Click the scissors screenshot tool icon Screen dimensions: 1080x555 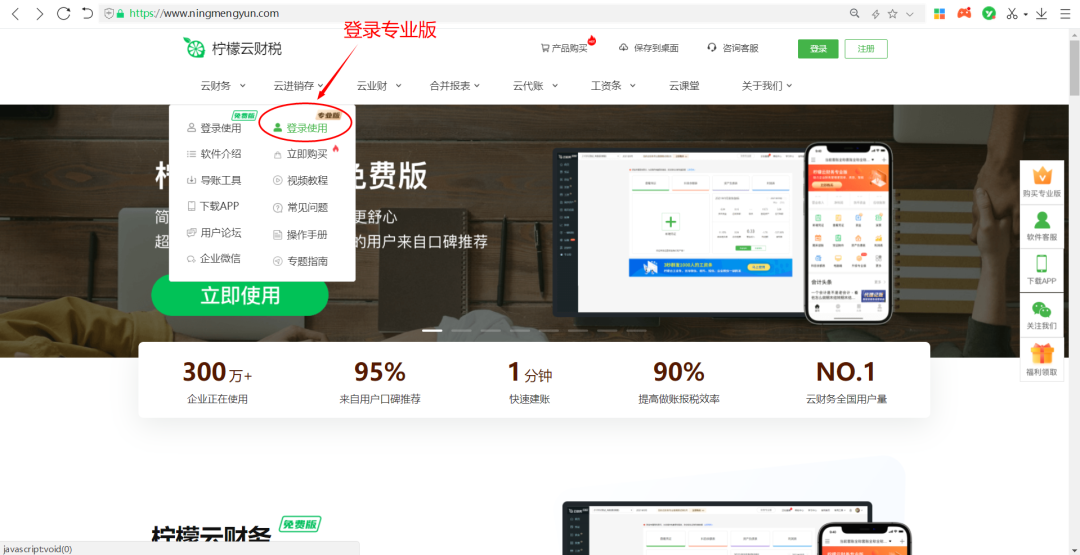click(x=1012, y=13)
